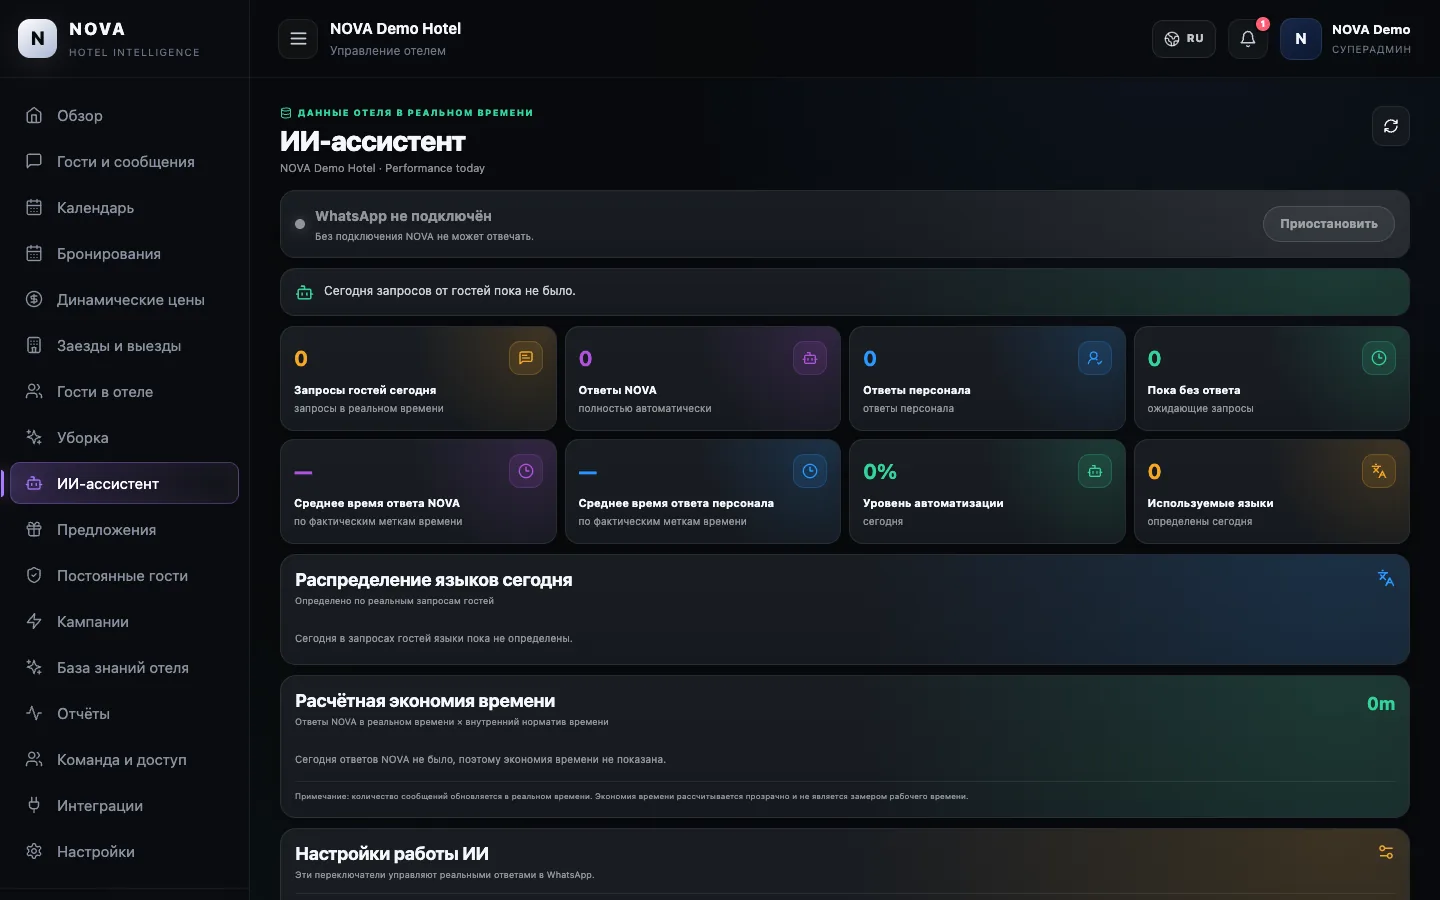
Task: Click the Приостановить button
Action: click(x=1329, y=224)
